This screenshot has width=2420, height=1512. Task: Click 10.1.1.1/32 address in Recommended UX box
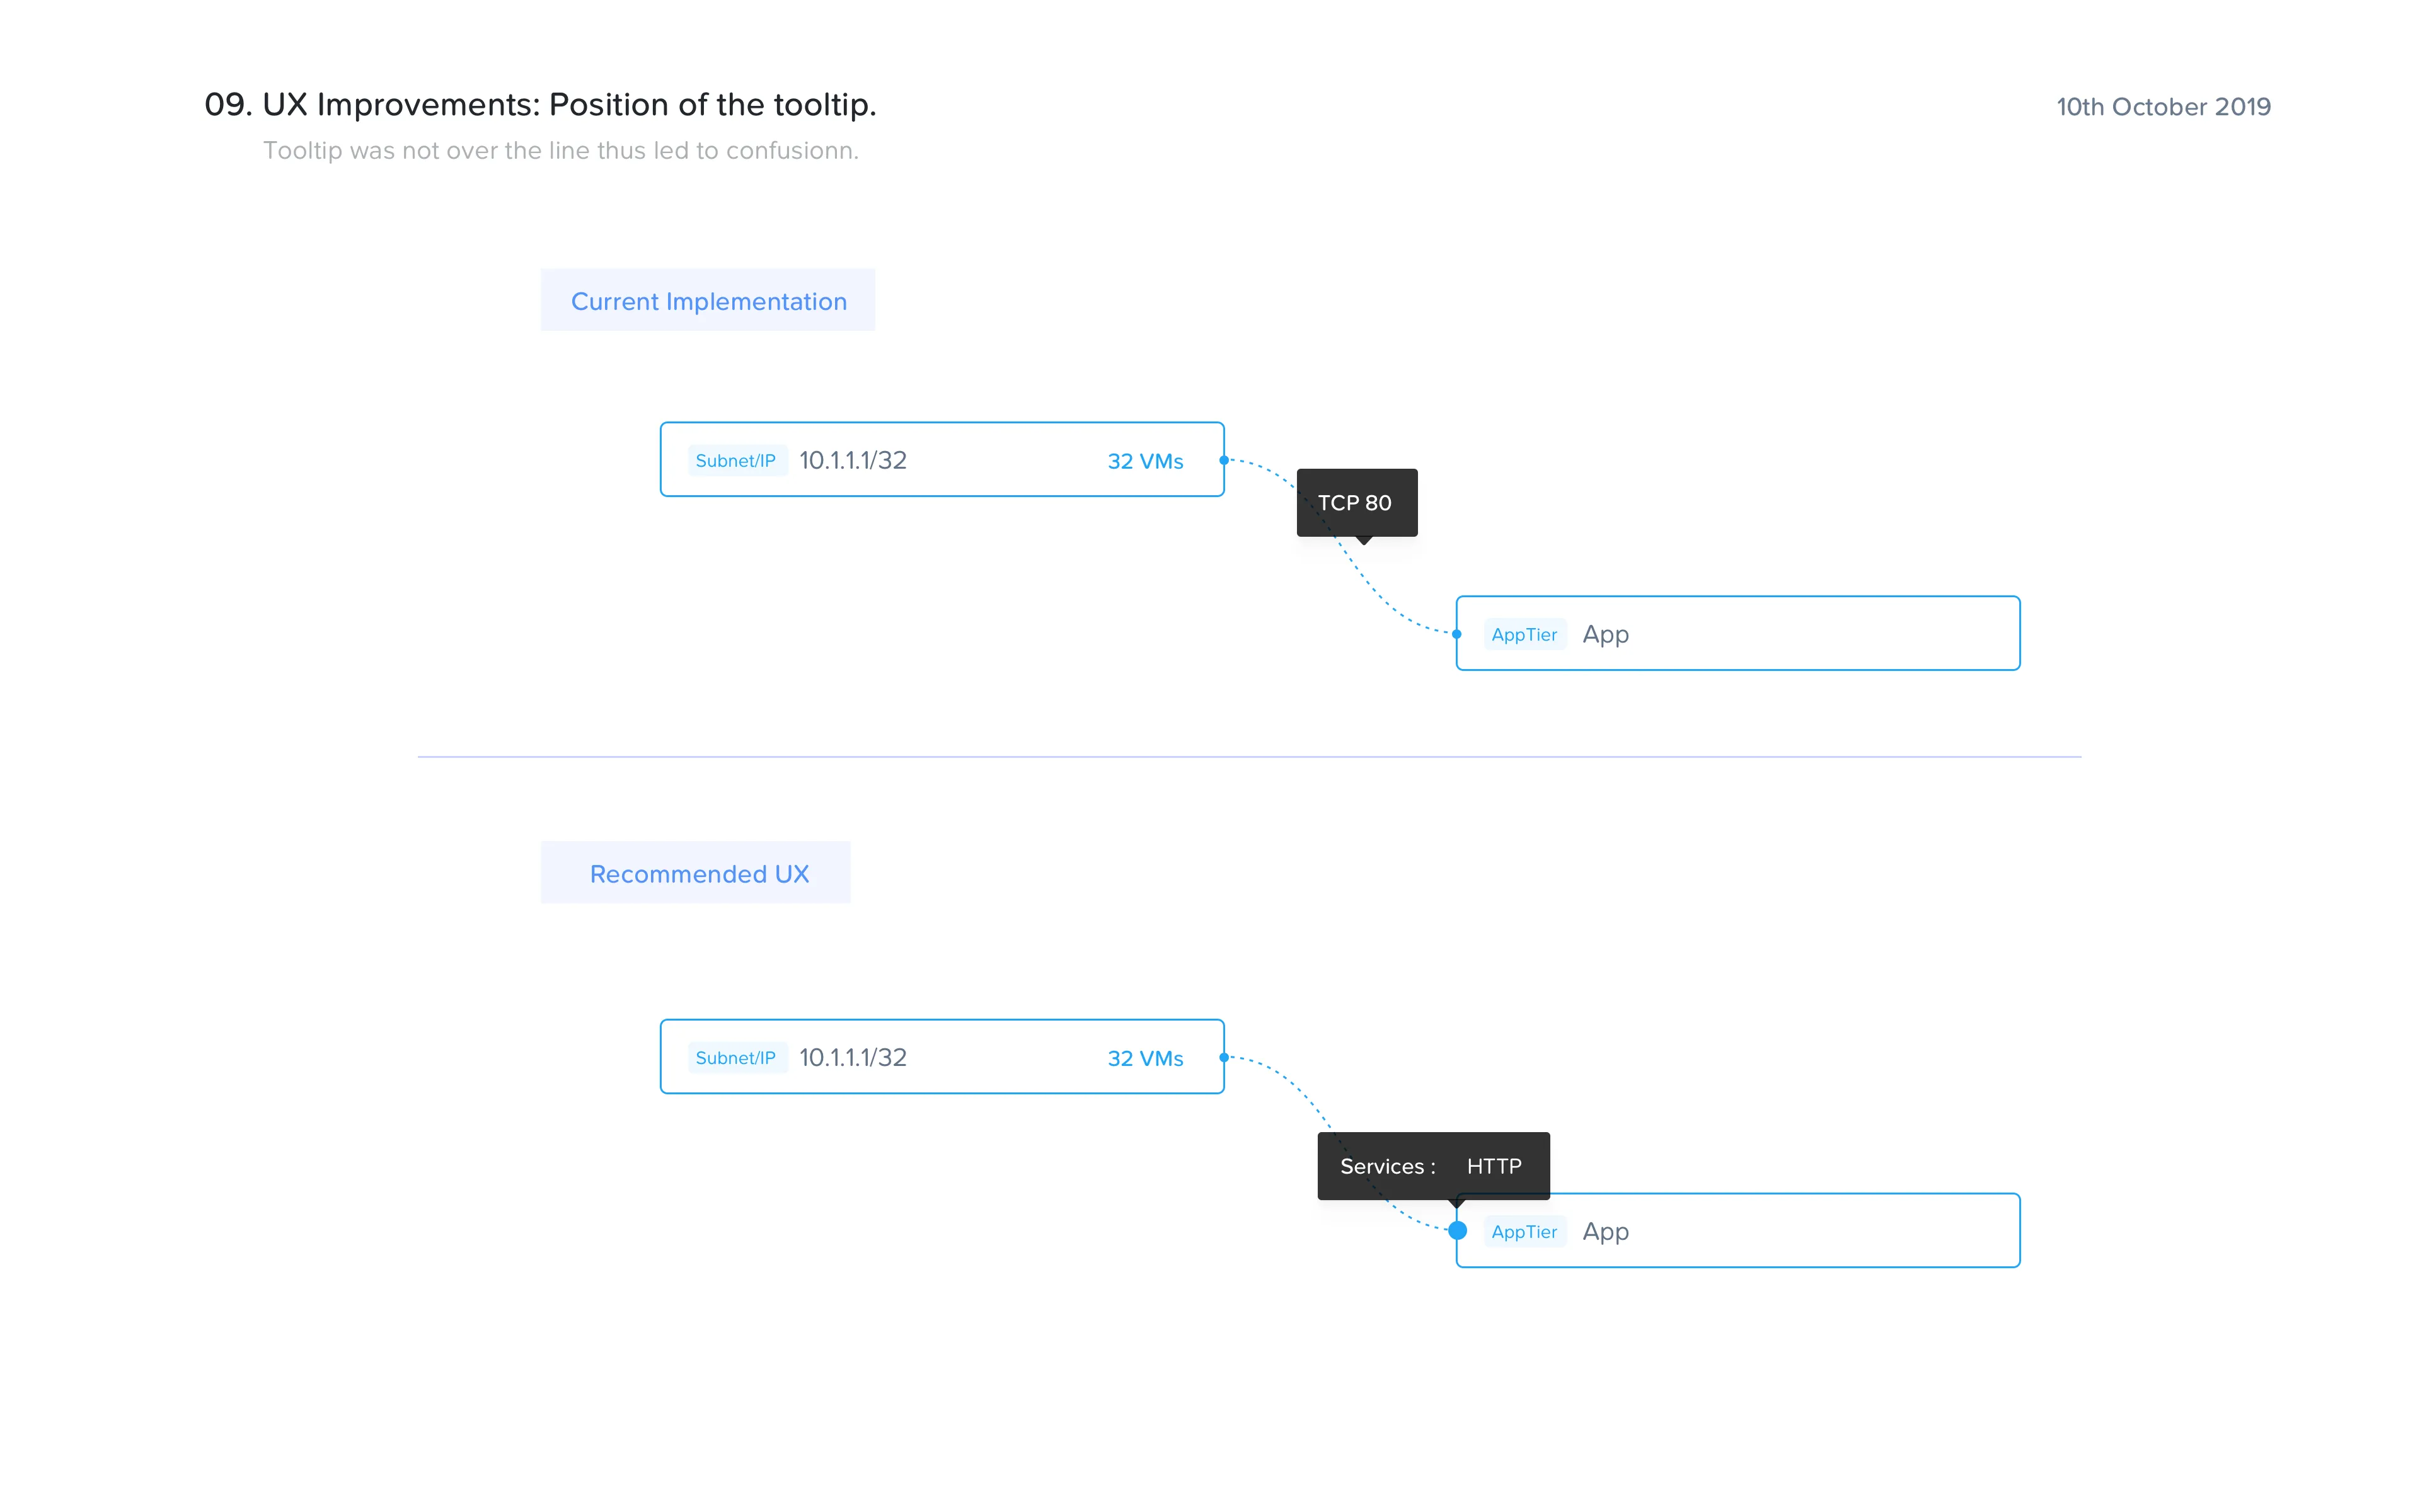853,1058
